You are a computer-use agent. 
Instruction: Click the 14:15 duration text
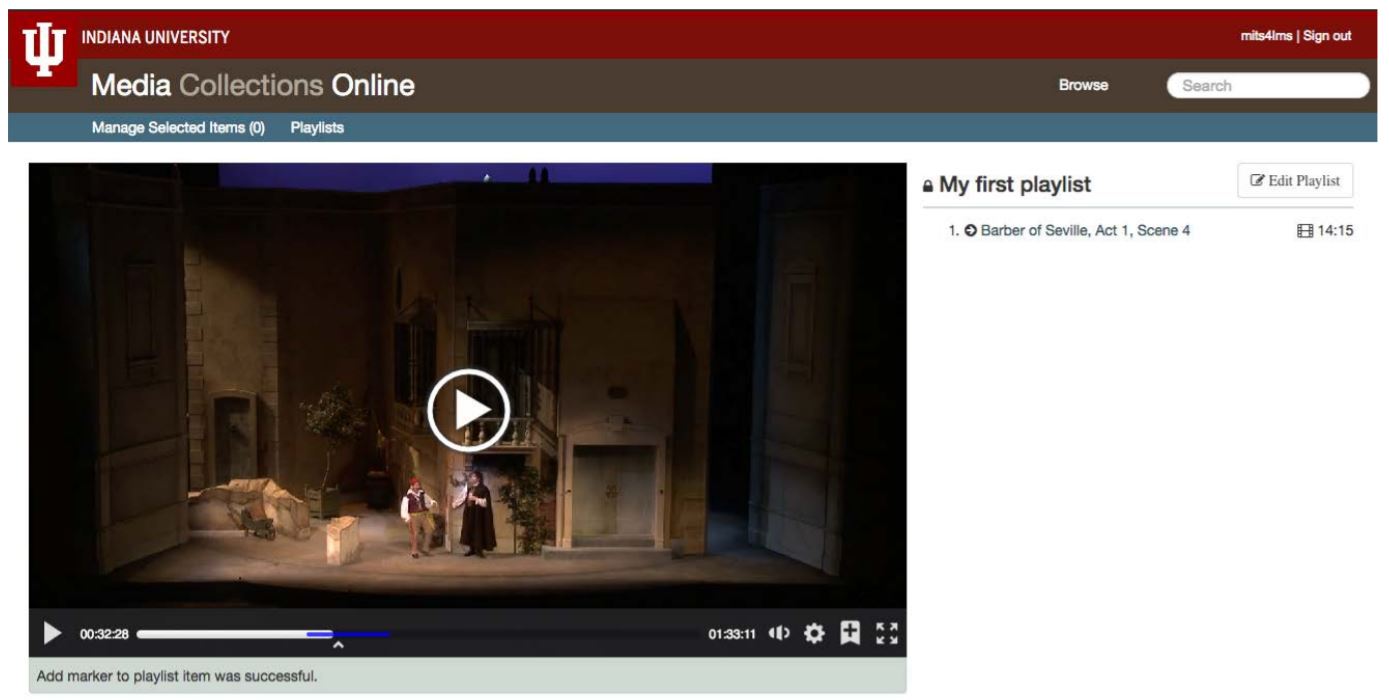click(1335, 231)
